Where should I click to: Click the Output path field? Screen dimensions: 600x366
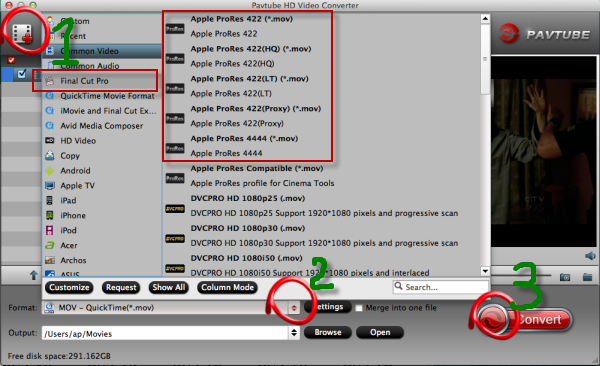(165, 333)
